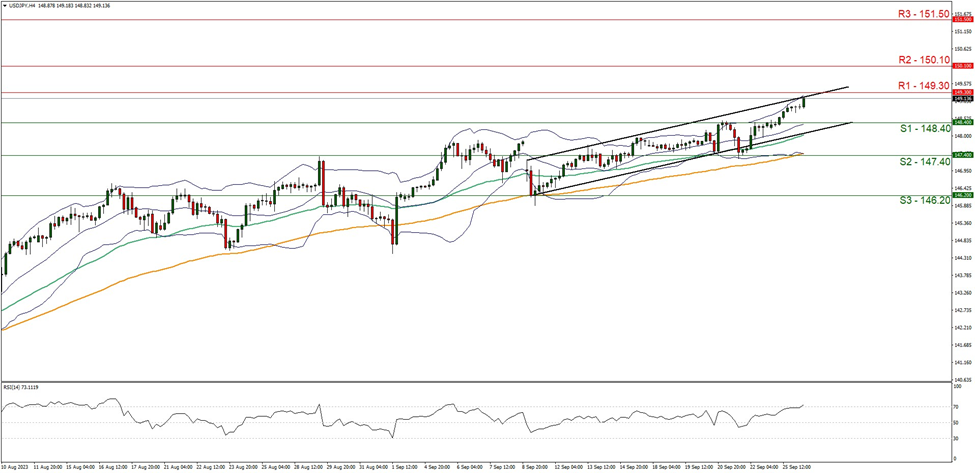975x473 pixels.
Task: Click the red 151.500 price tag on axis
Action: tap(961, 20)
